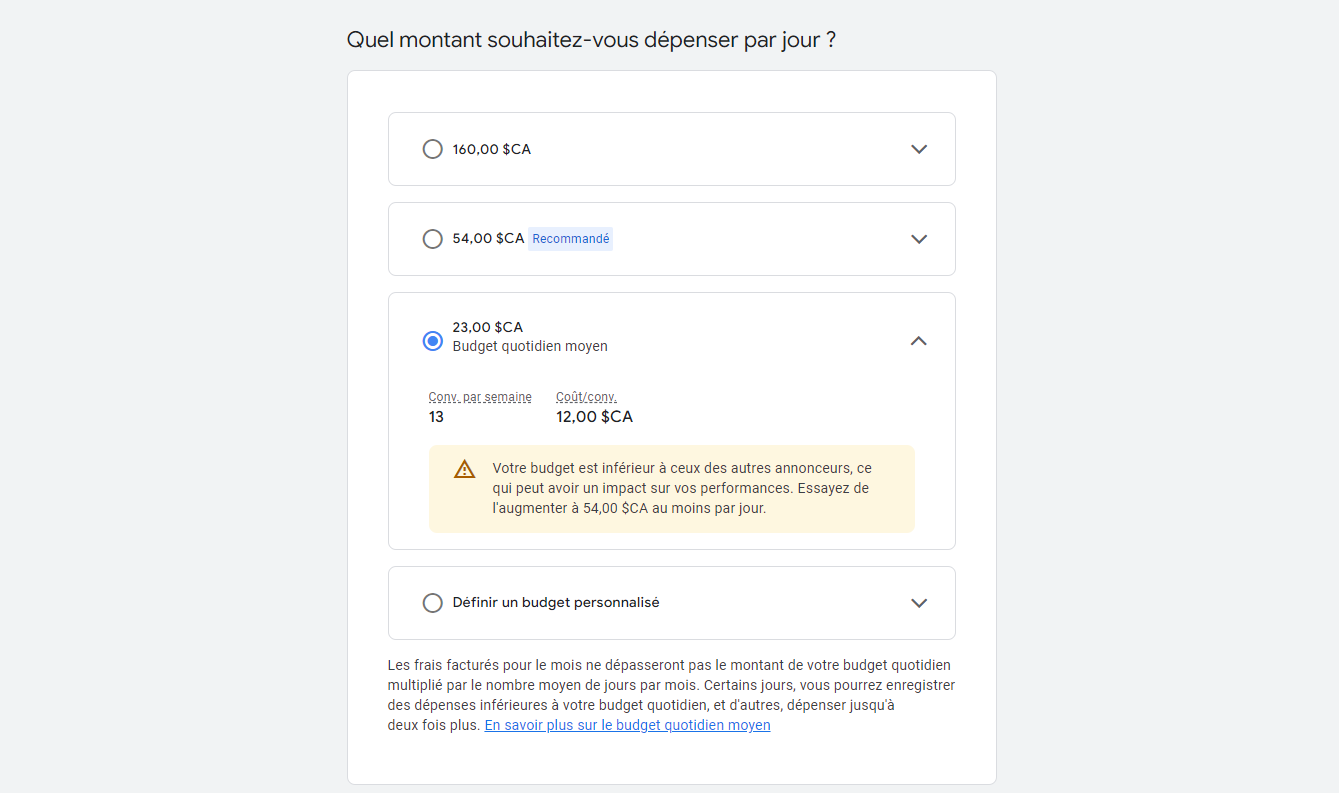Choose the custom budget radio button
1339x793 pixels.
pyautogui.click(x=432, y=603)
